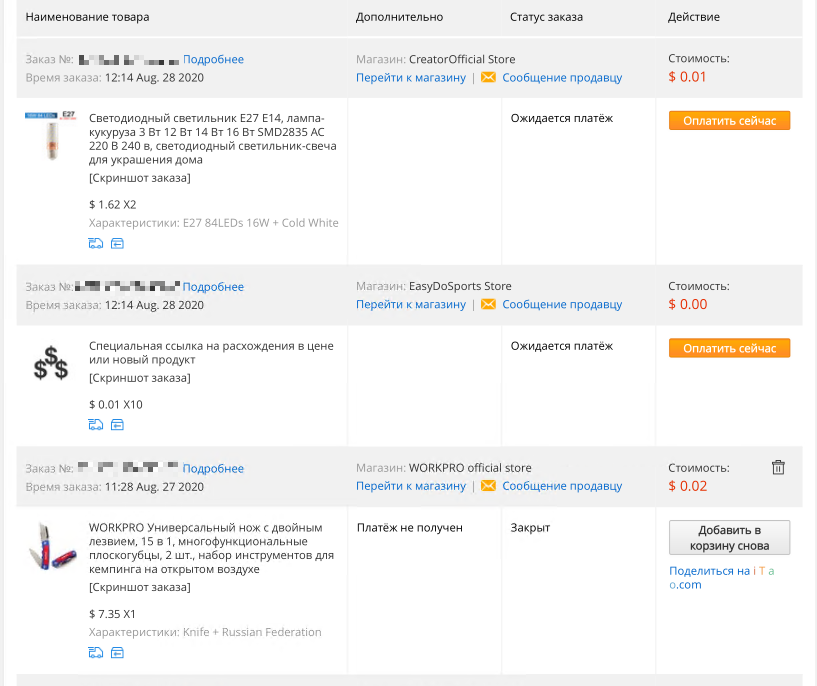Open Подробнее for the WORKPRO order
This screenshot has height=686, width=817.
click(213, 468)
